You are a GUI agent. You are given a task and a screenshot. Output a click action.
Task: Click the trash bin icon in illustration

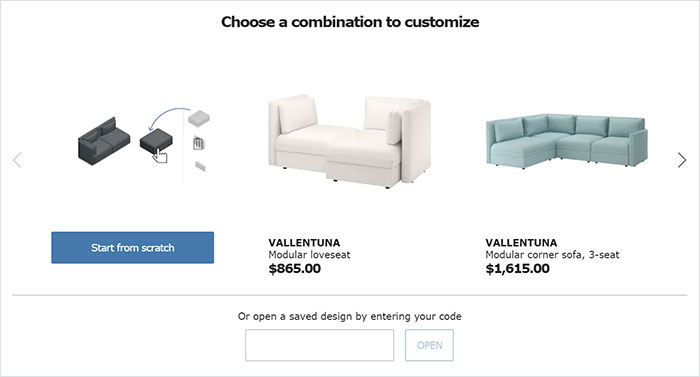tap(198, 143)
